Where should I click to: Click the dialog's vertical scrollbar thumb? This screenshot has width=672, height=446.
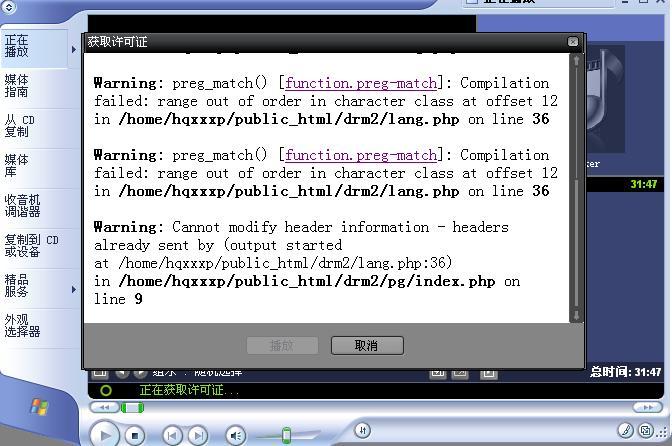pyautogui.click(x=576, y=244)
